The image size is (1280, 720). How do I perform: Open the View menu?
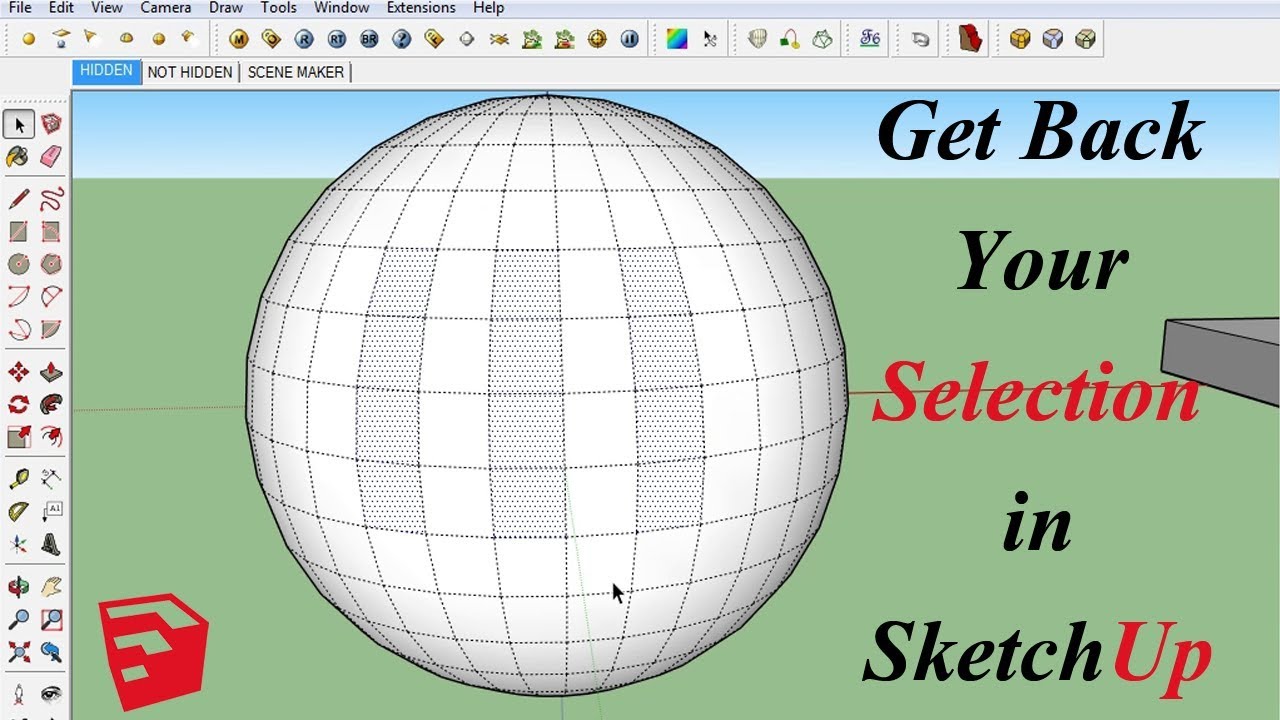[107, 8]
